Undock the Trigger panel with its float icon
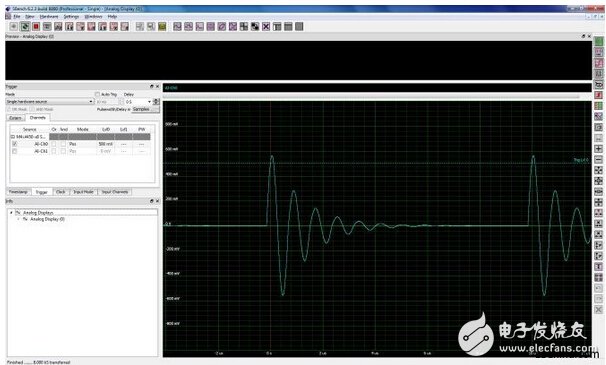606x365 pixels. (x=152, y=86)
